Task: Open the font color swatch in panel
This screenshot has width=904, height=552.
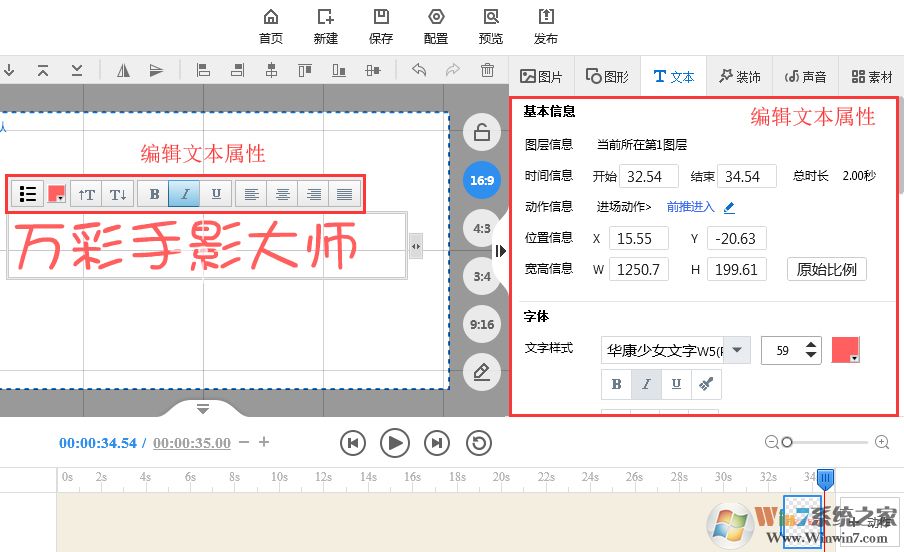Action: tap(845, 350)
